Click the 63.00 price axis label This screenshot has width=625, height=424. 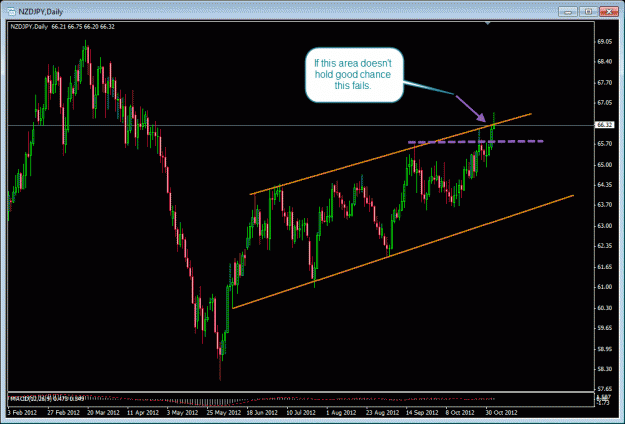click(x=605, y=226)
